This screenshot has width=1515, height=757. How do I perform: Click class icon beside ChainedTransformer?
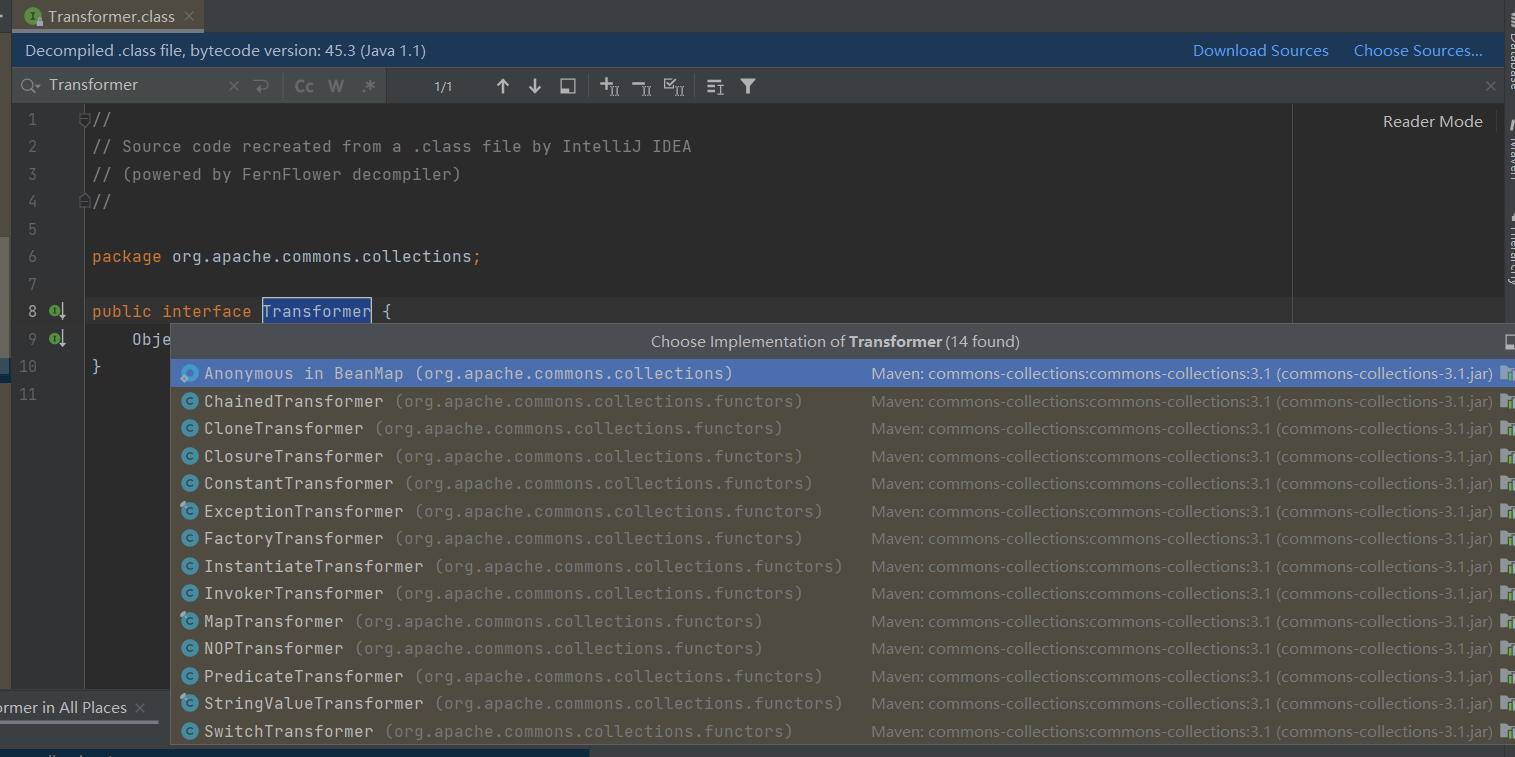tap(188, 401)
